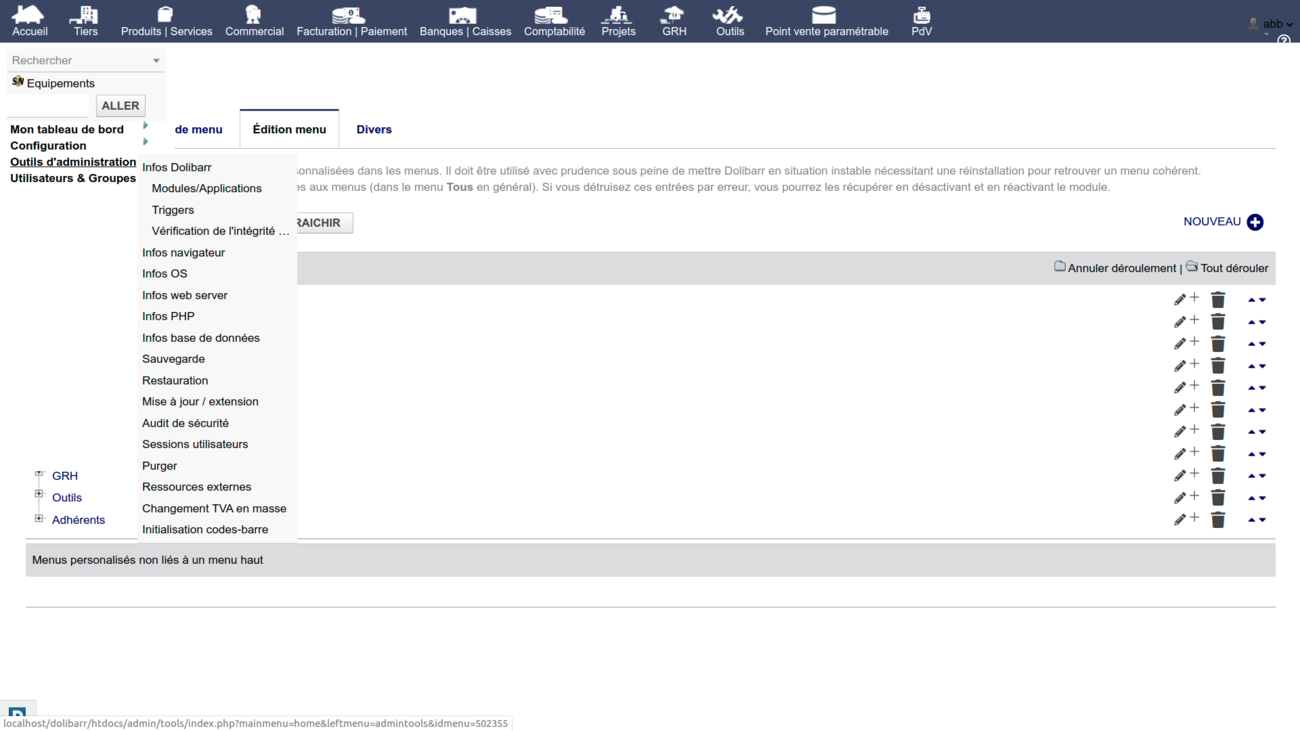Open the Projets module icon
Image resolution: width=1300 pixels, height=731 pixels.
pyautogui.click(x=618, y=16)
